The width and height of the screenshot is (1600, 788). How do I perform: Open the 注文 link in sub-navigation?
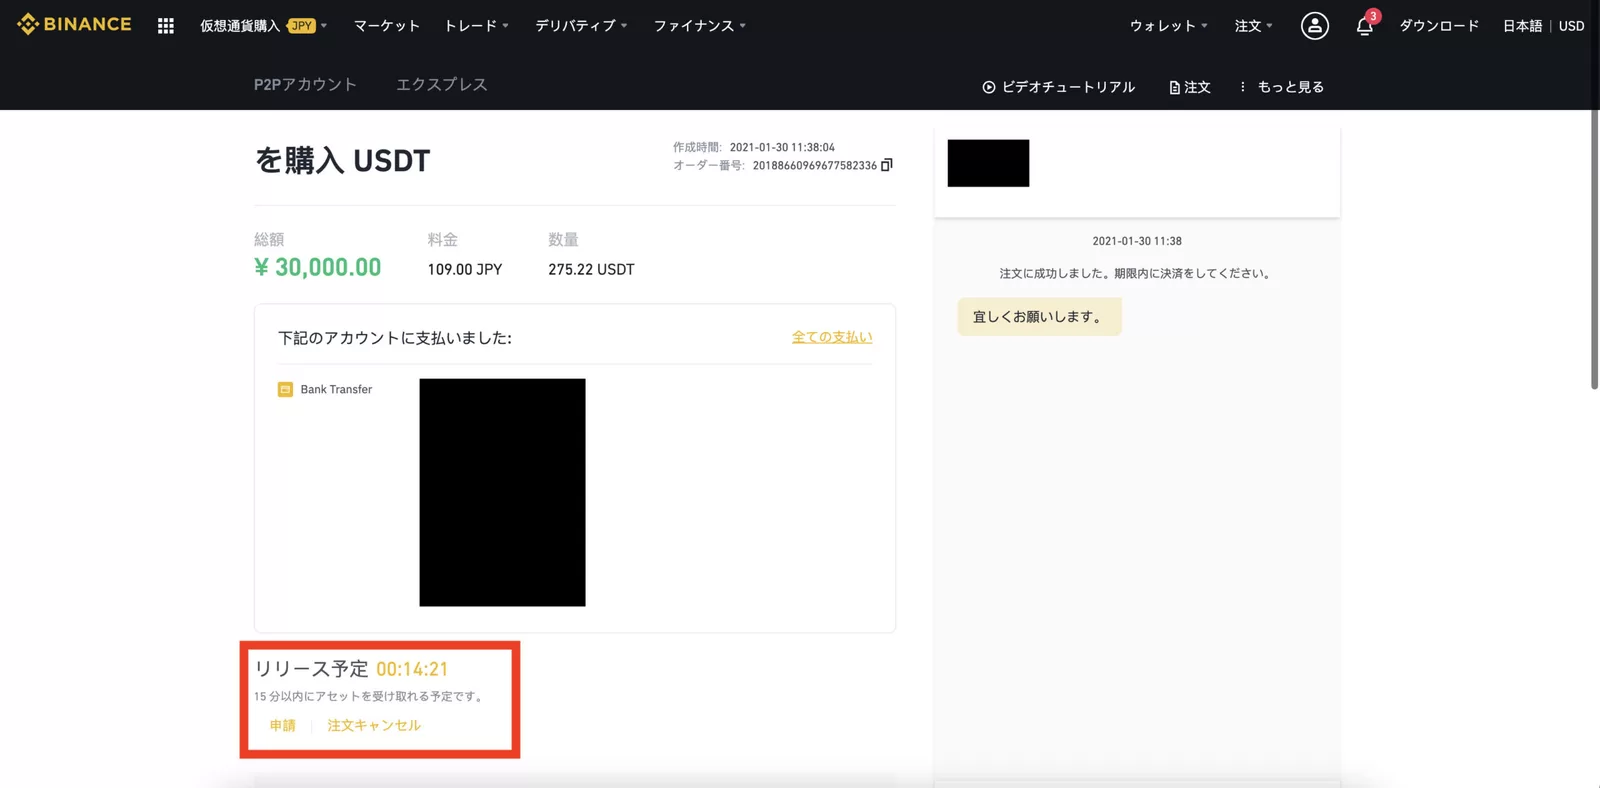pos(1190,87)
